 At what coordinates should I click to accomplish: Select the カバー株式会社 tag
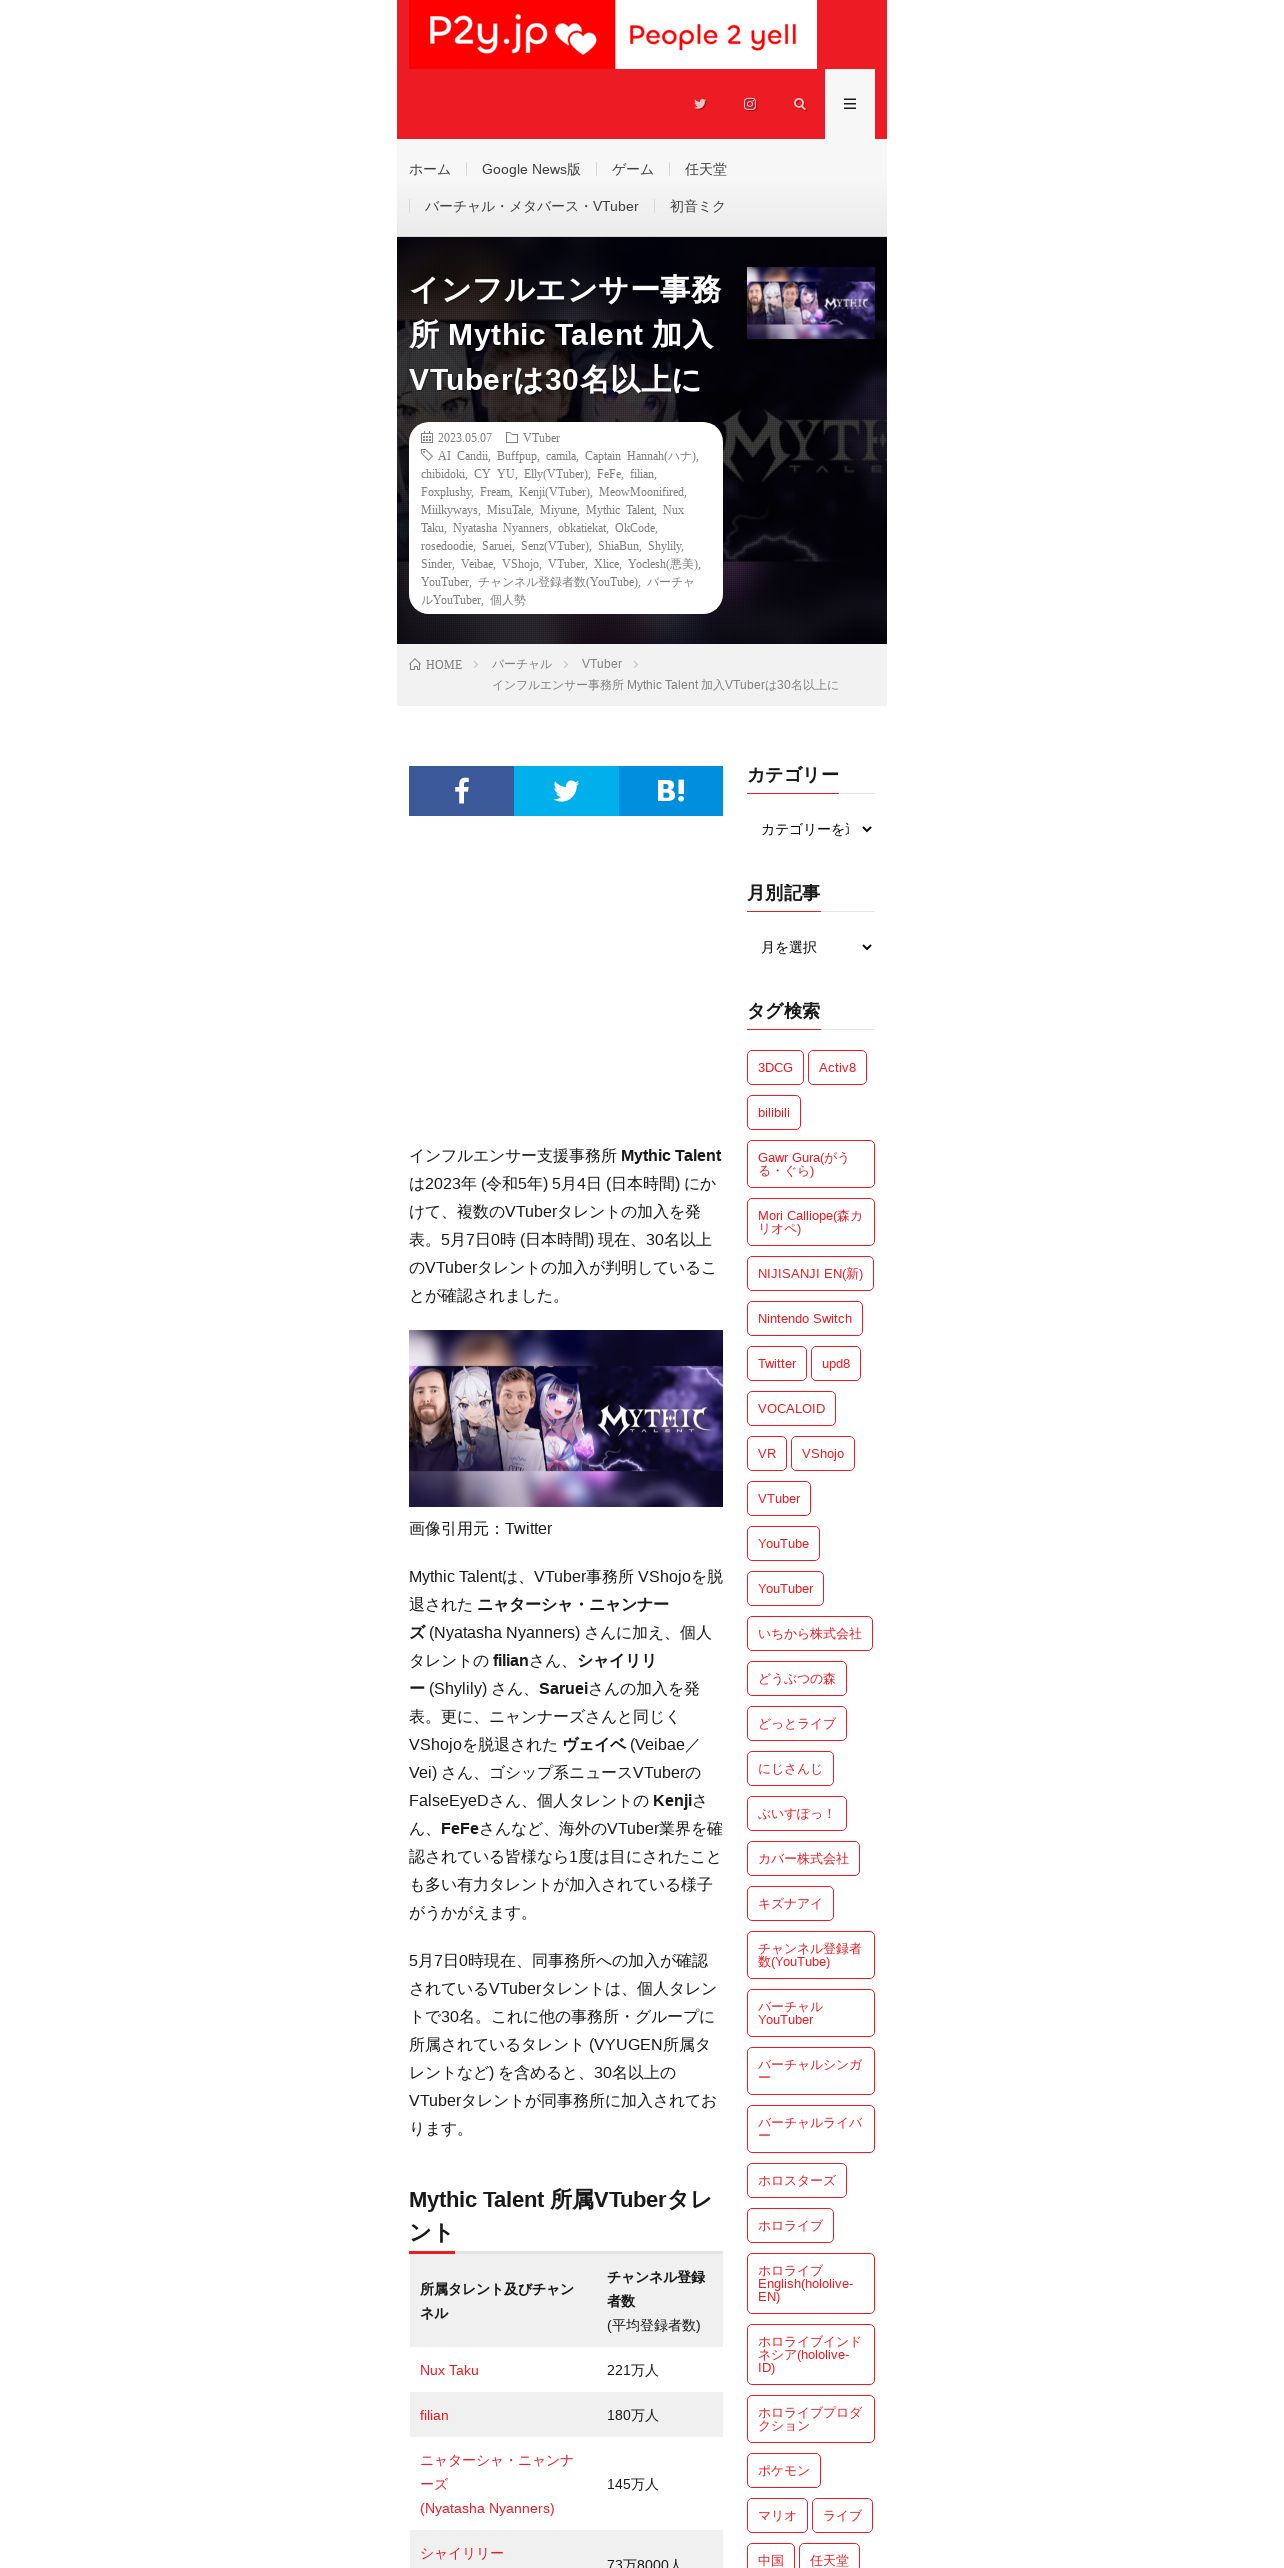803,1859
